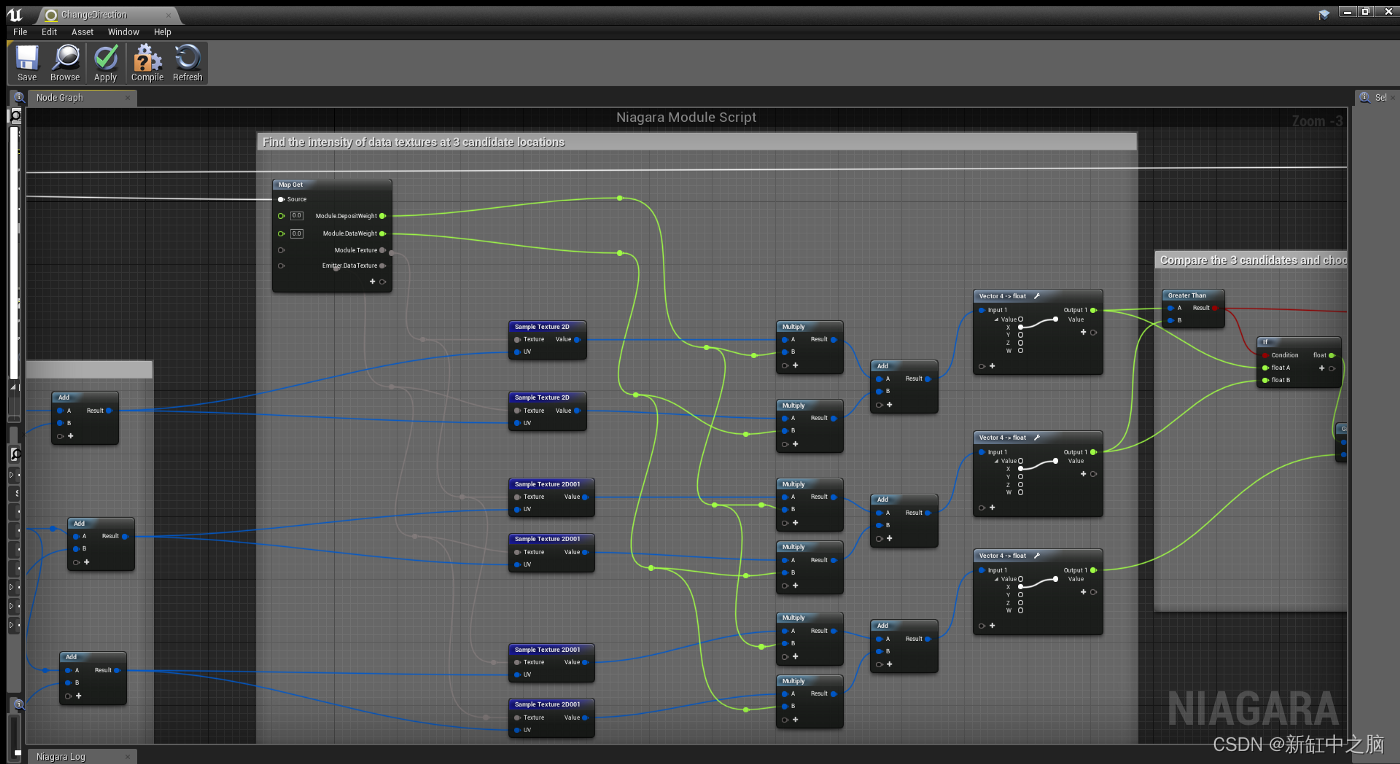
Task: Open the File menu
Action: [20, 32]
